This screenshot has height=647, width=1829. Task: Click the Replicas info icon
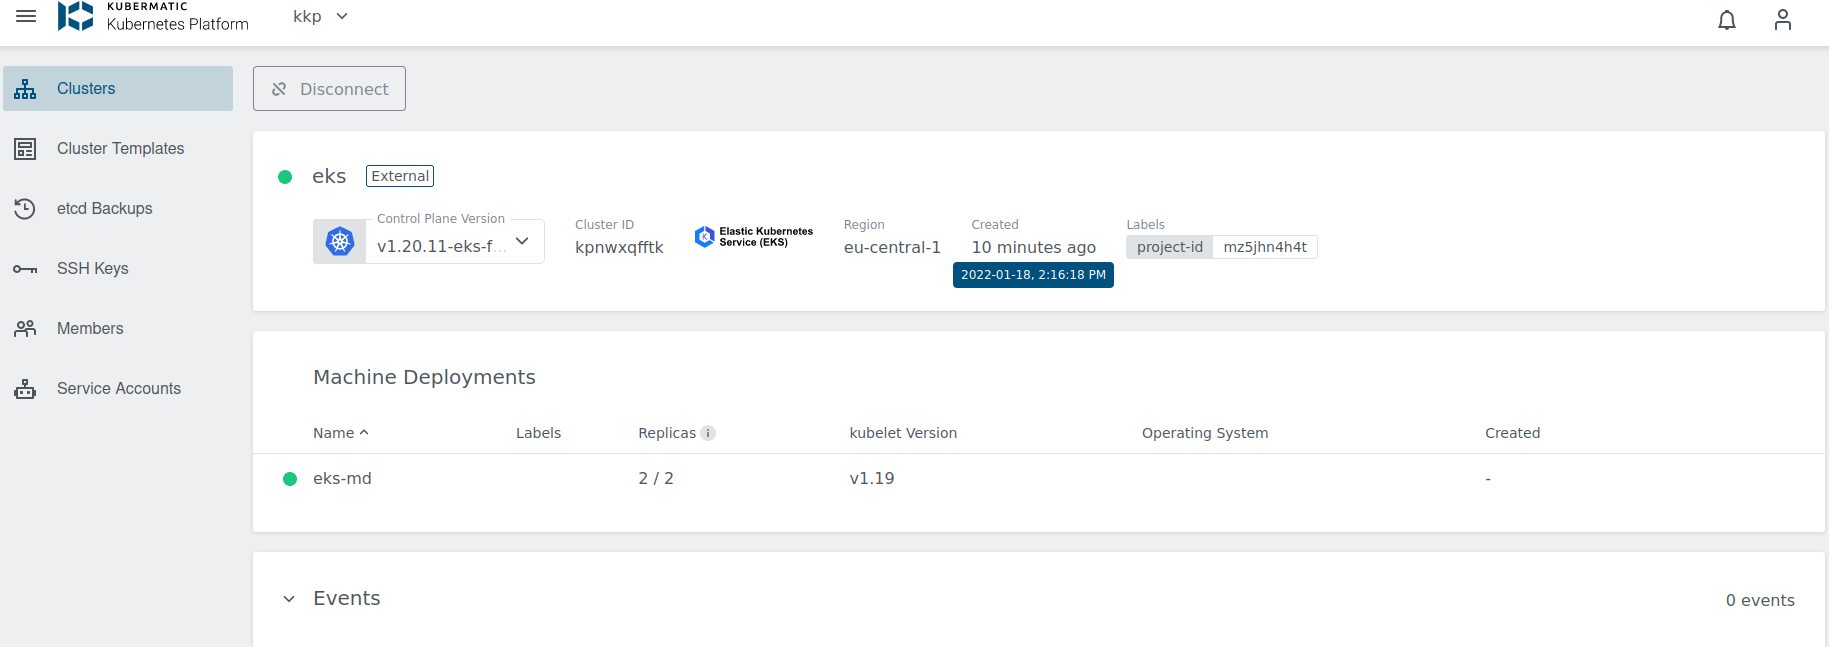click(x=708, y=433)
